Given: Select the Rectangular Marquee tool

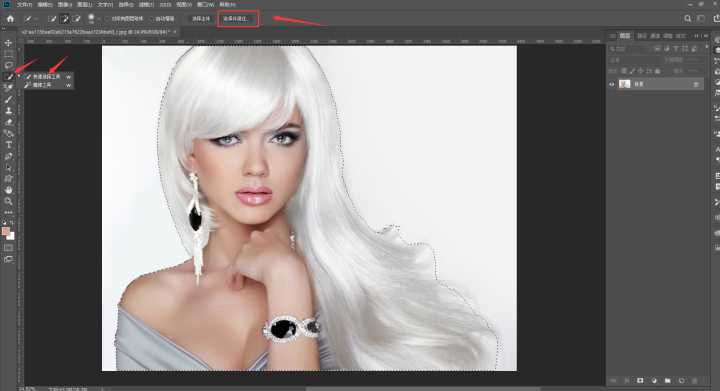Looking at the screenshot, I should [x=8, y=54].
